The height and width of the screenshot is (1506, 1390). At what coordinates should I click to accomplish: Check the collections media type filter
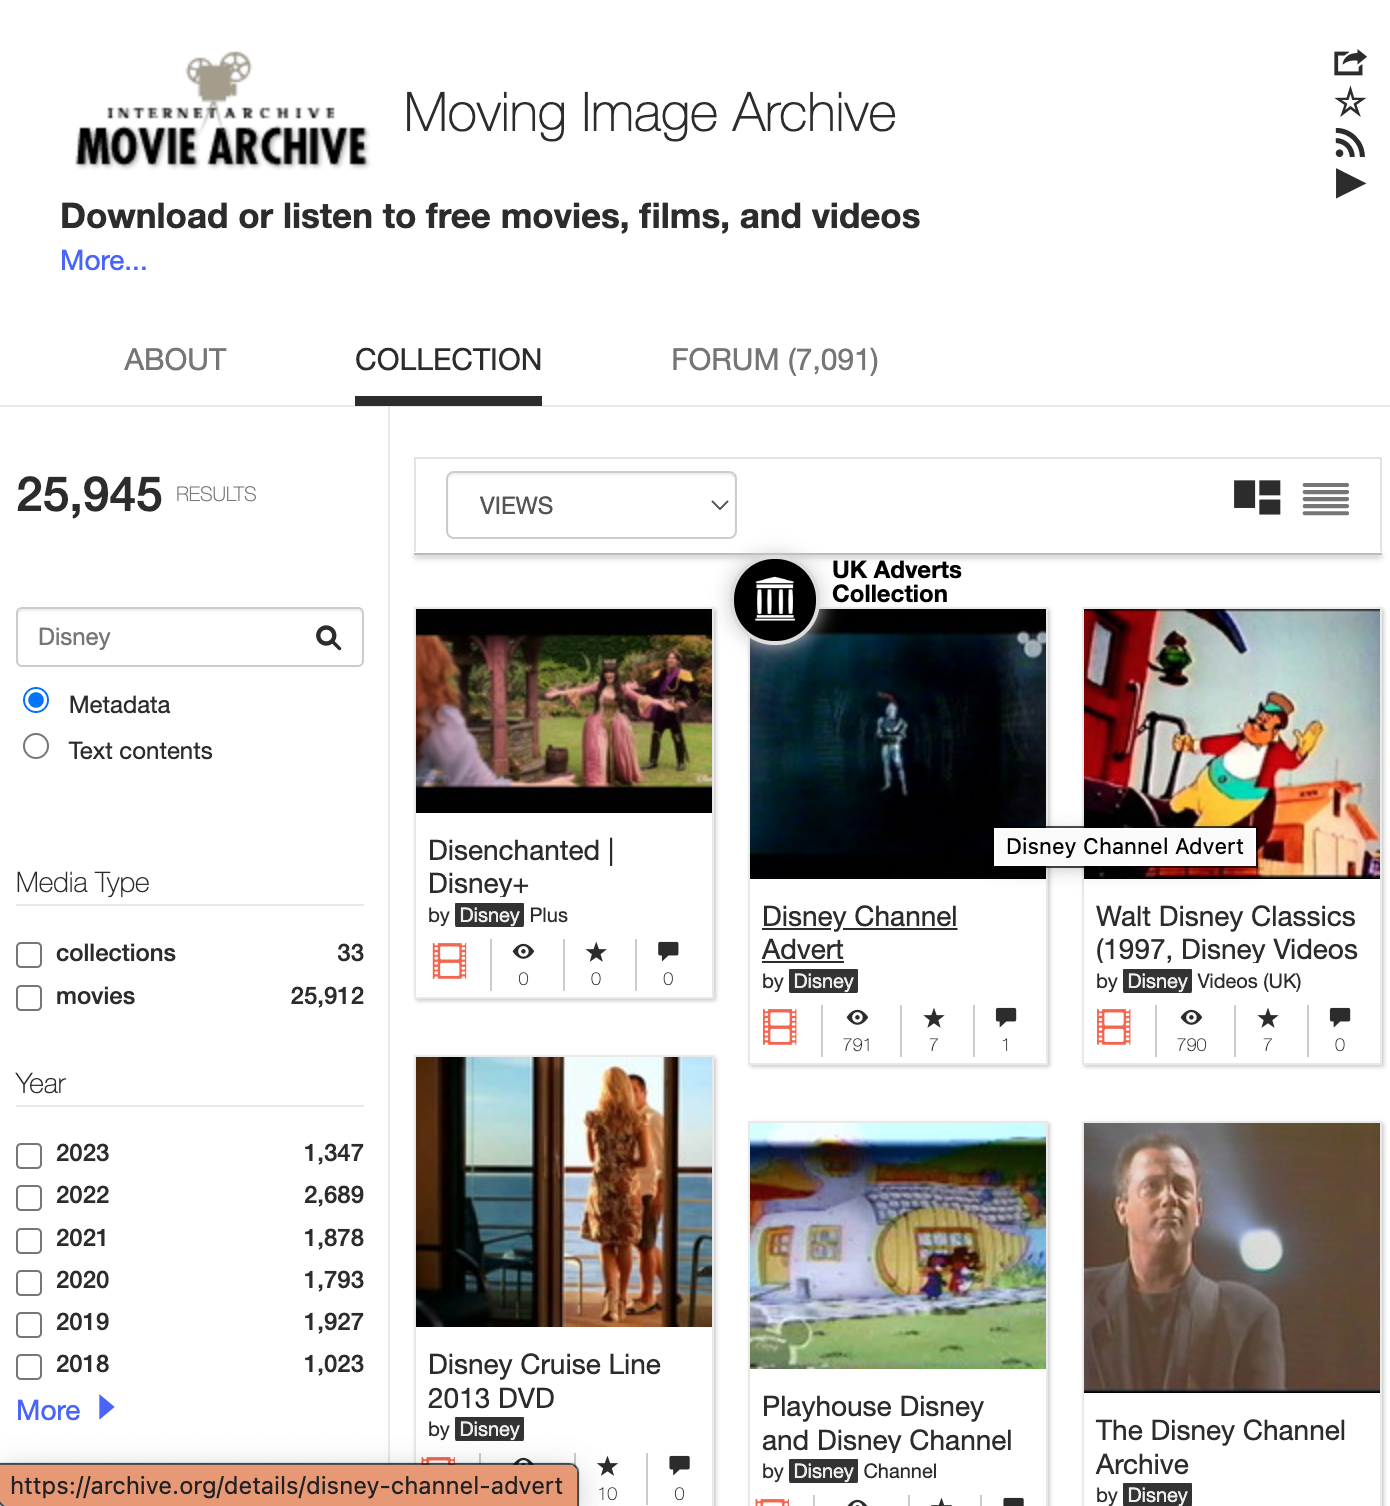coord(30,955)
